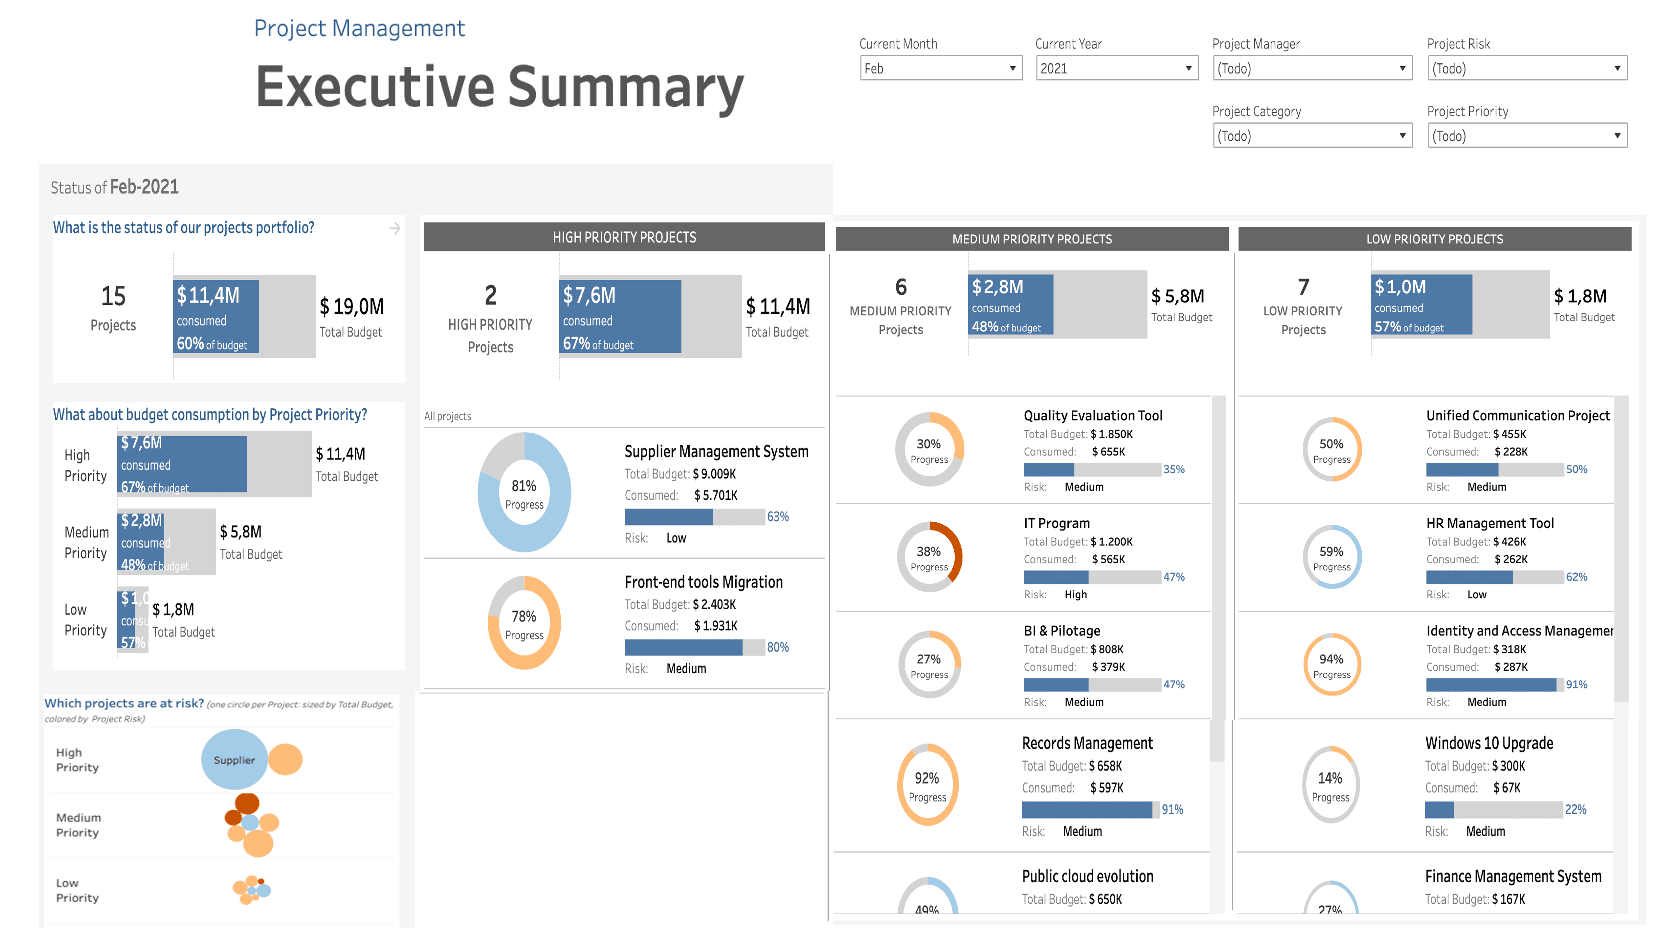Click the Windows 10 Upgrade 14% donut

click(1331, 785)
